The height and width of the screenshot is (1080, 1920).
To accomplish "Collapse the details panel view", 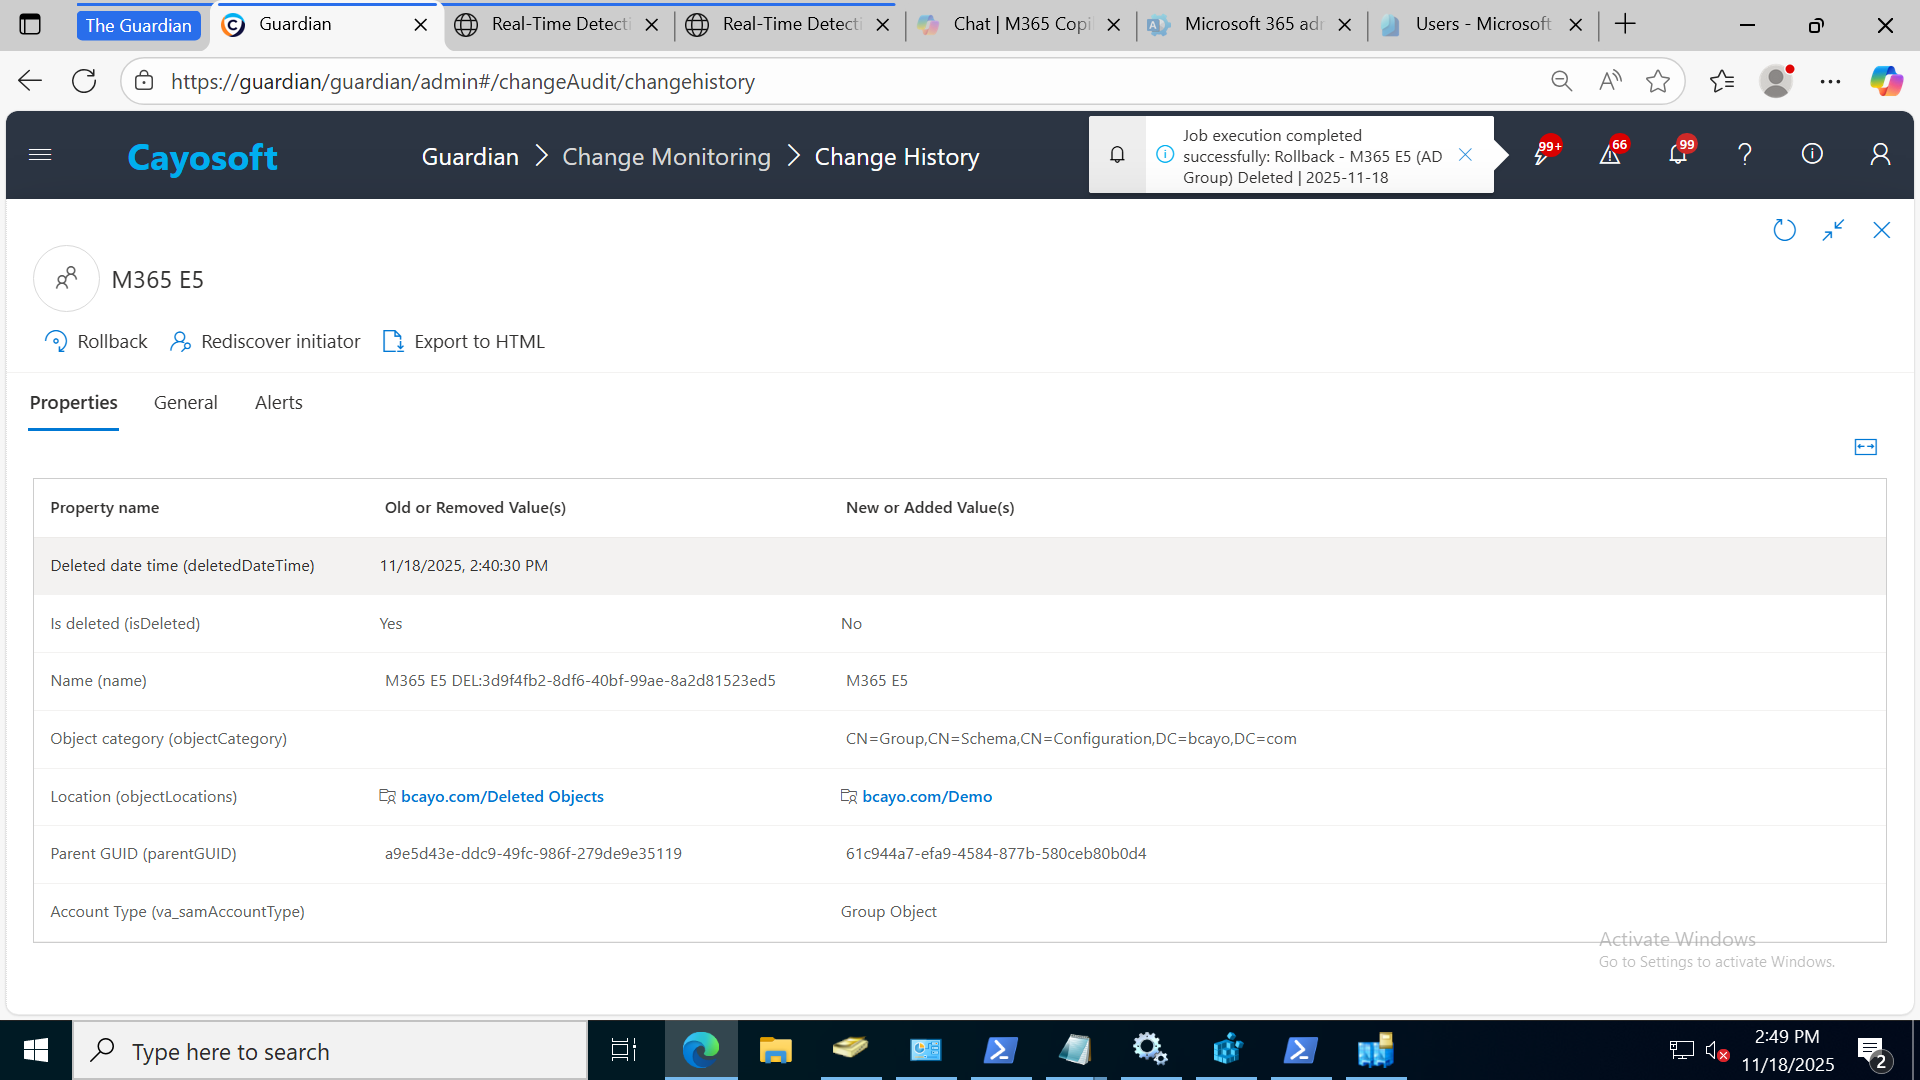I will point(1833,231).
